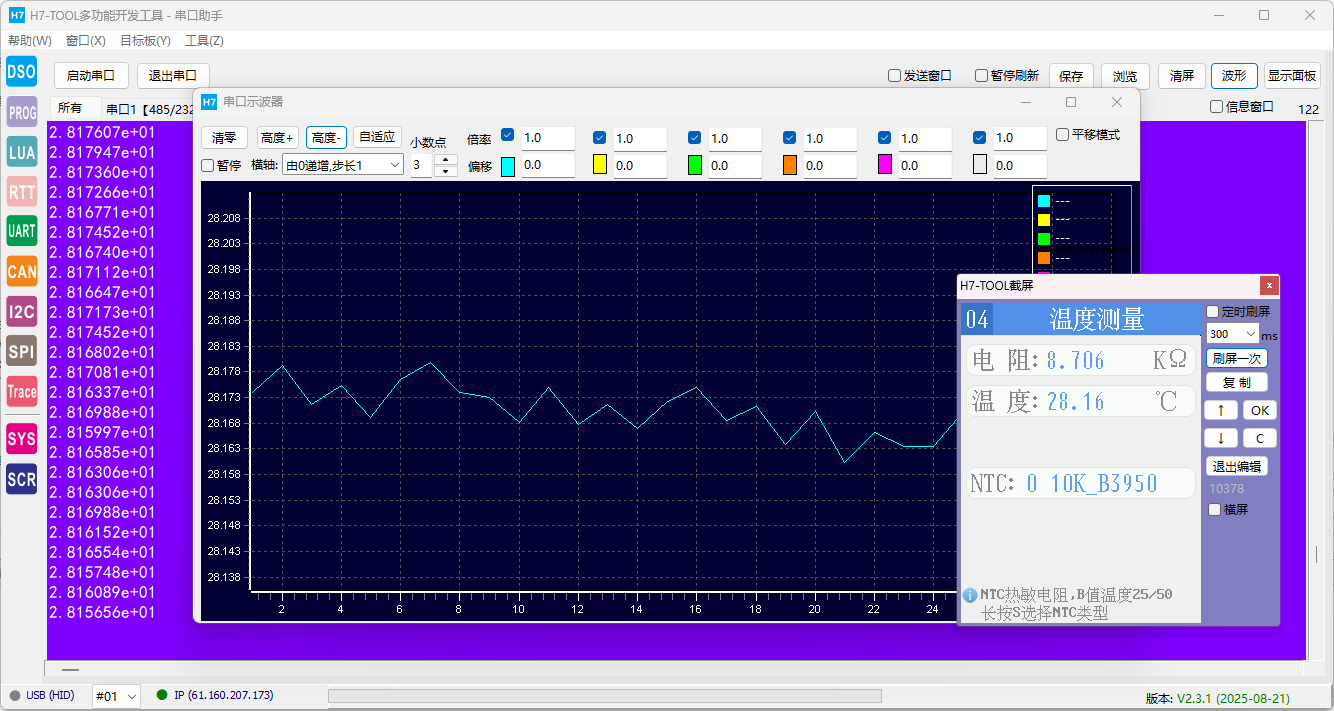Open the PROG programmer sidebar tool

(x=22, y=112)
